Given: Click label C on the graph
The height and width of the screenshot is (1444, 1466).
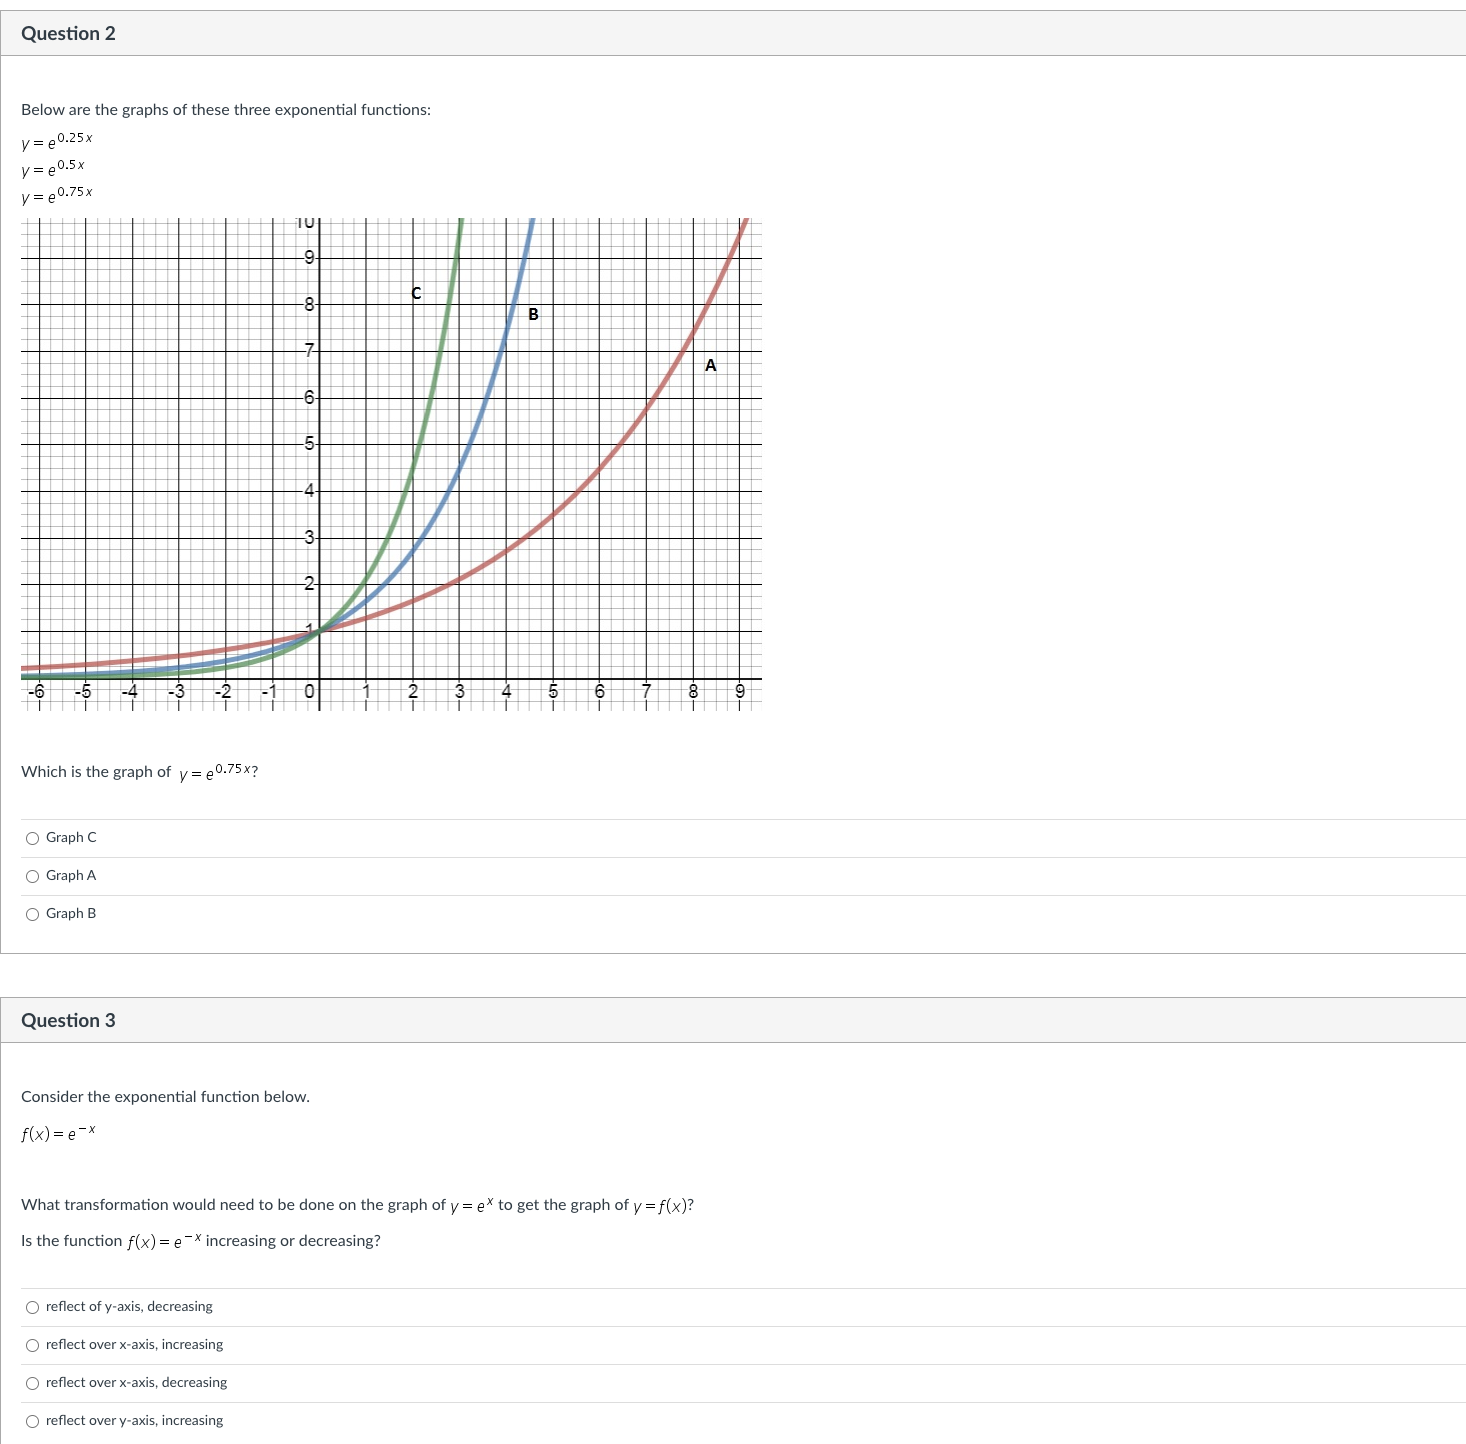Looking at the screenshot, I should click(415, 294).
